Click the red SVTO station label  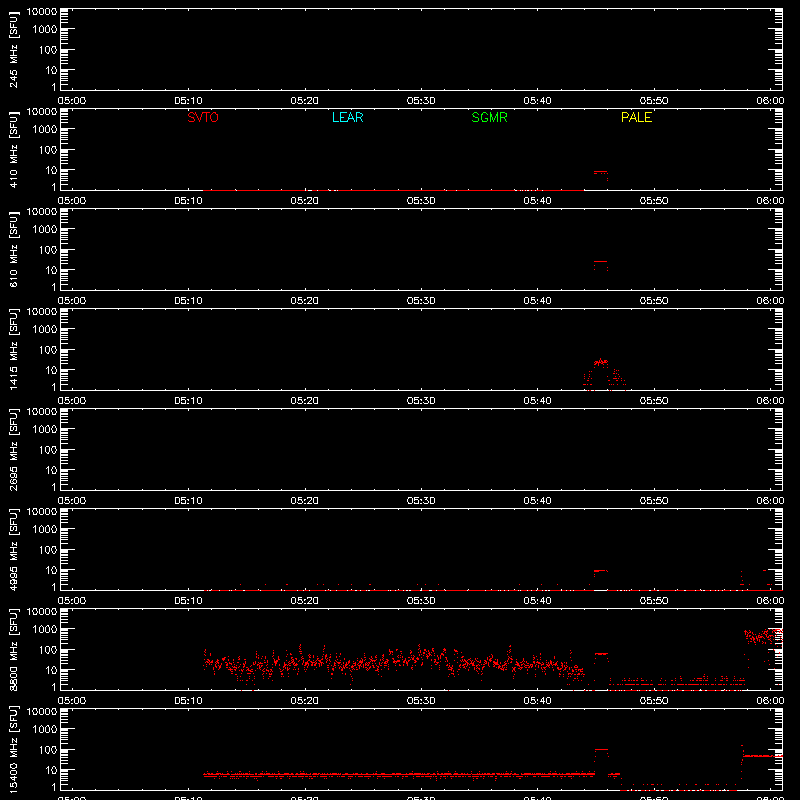click(x=203, y=117)
